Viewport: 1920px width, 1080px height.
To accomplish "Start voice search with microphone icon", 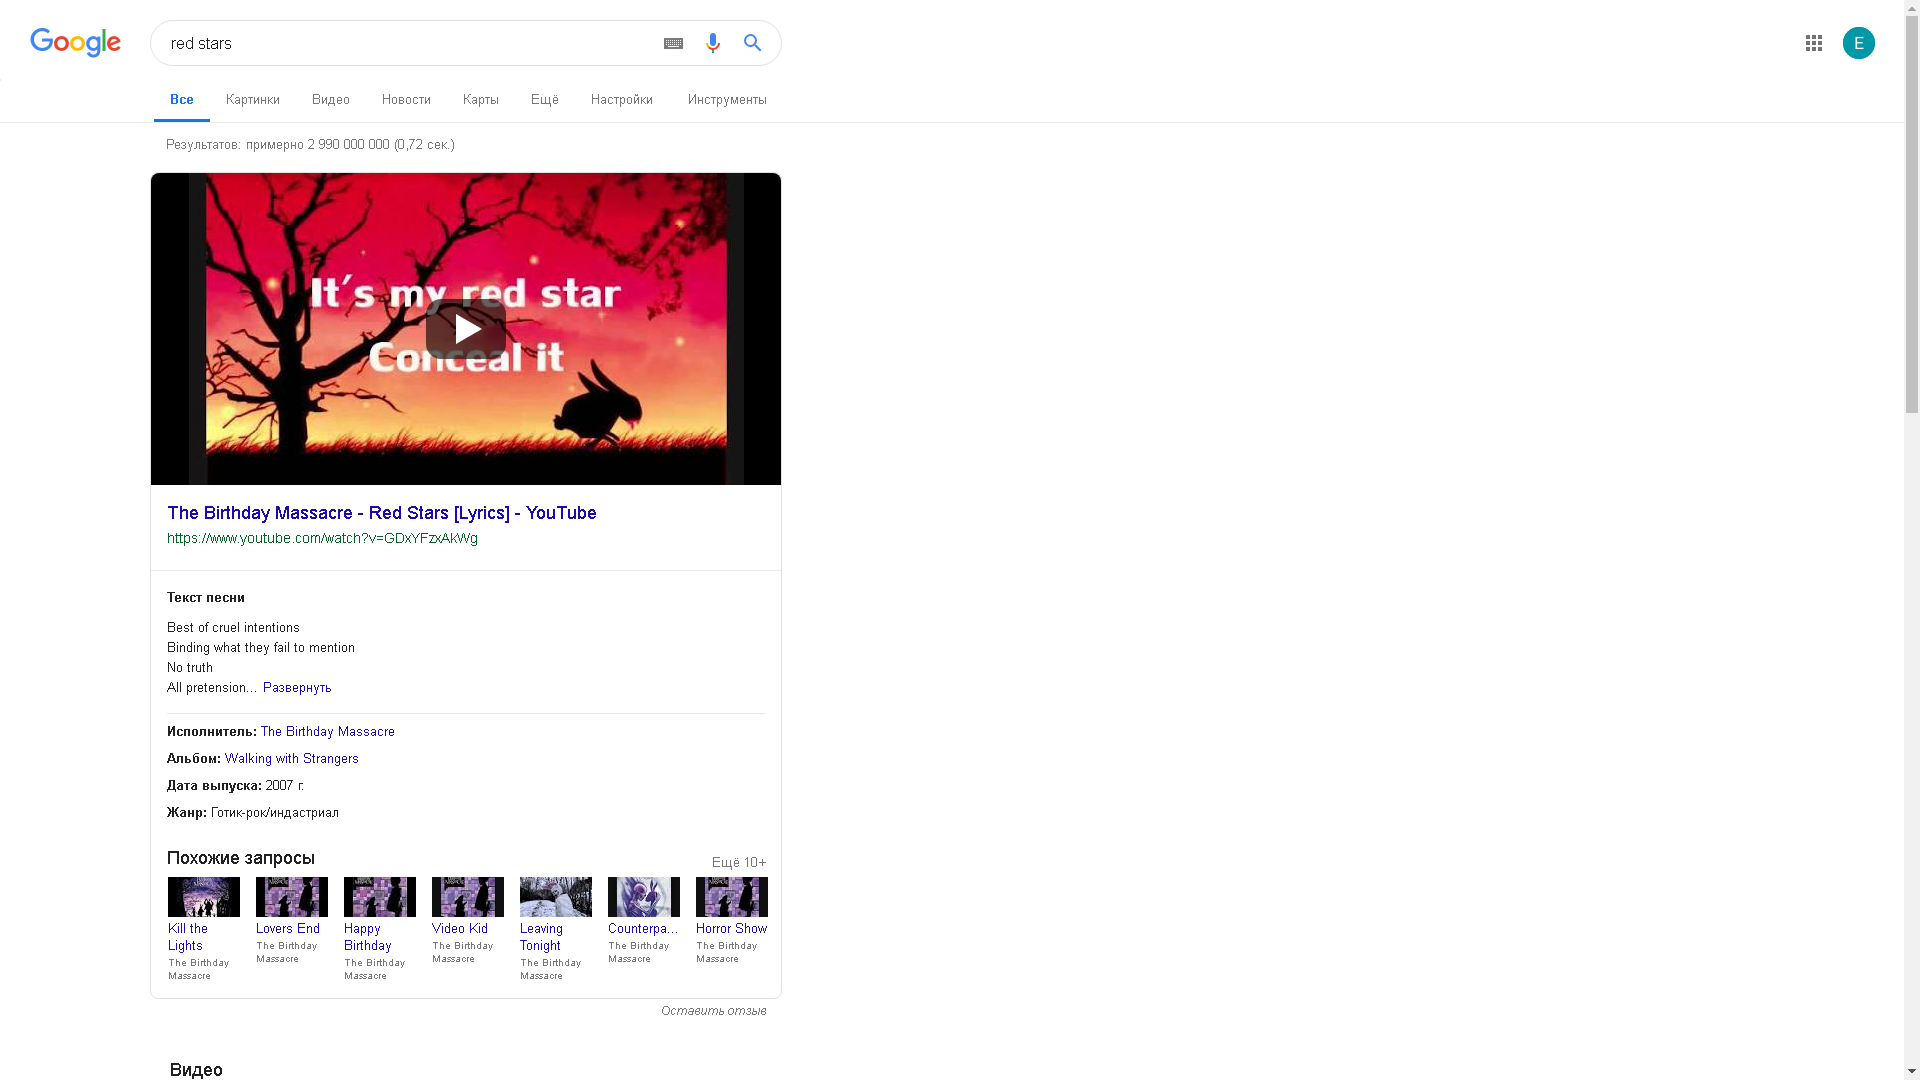I will click(713, 43).
